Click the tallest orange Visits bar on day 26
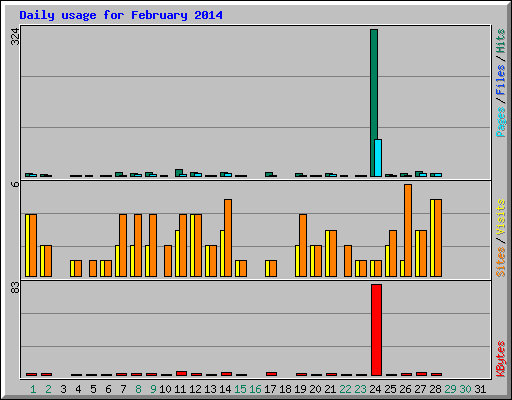 click(408, 230)
